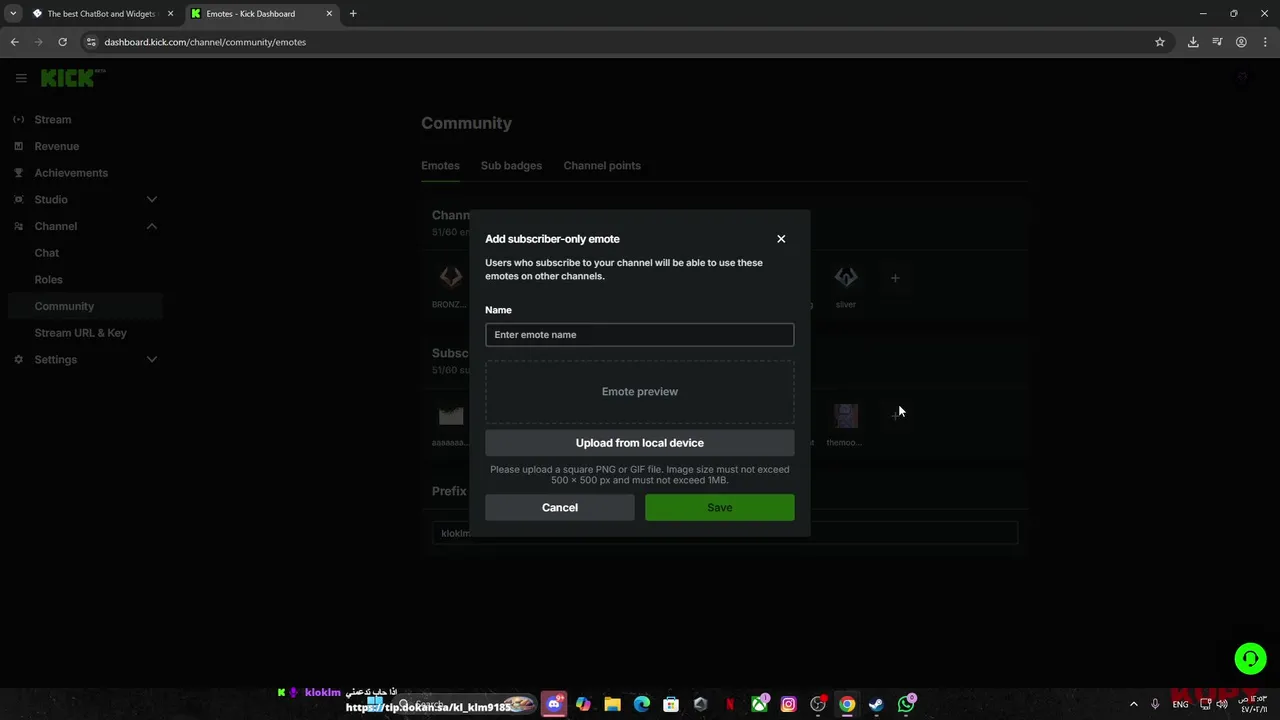
Task: Click Upload from local device button
Action: coord(640,443)
